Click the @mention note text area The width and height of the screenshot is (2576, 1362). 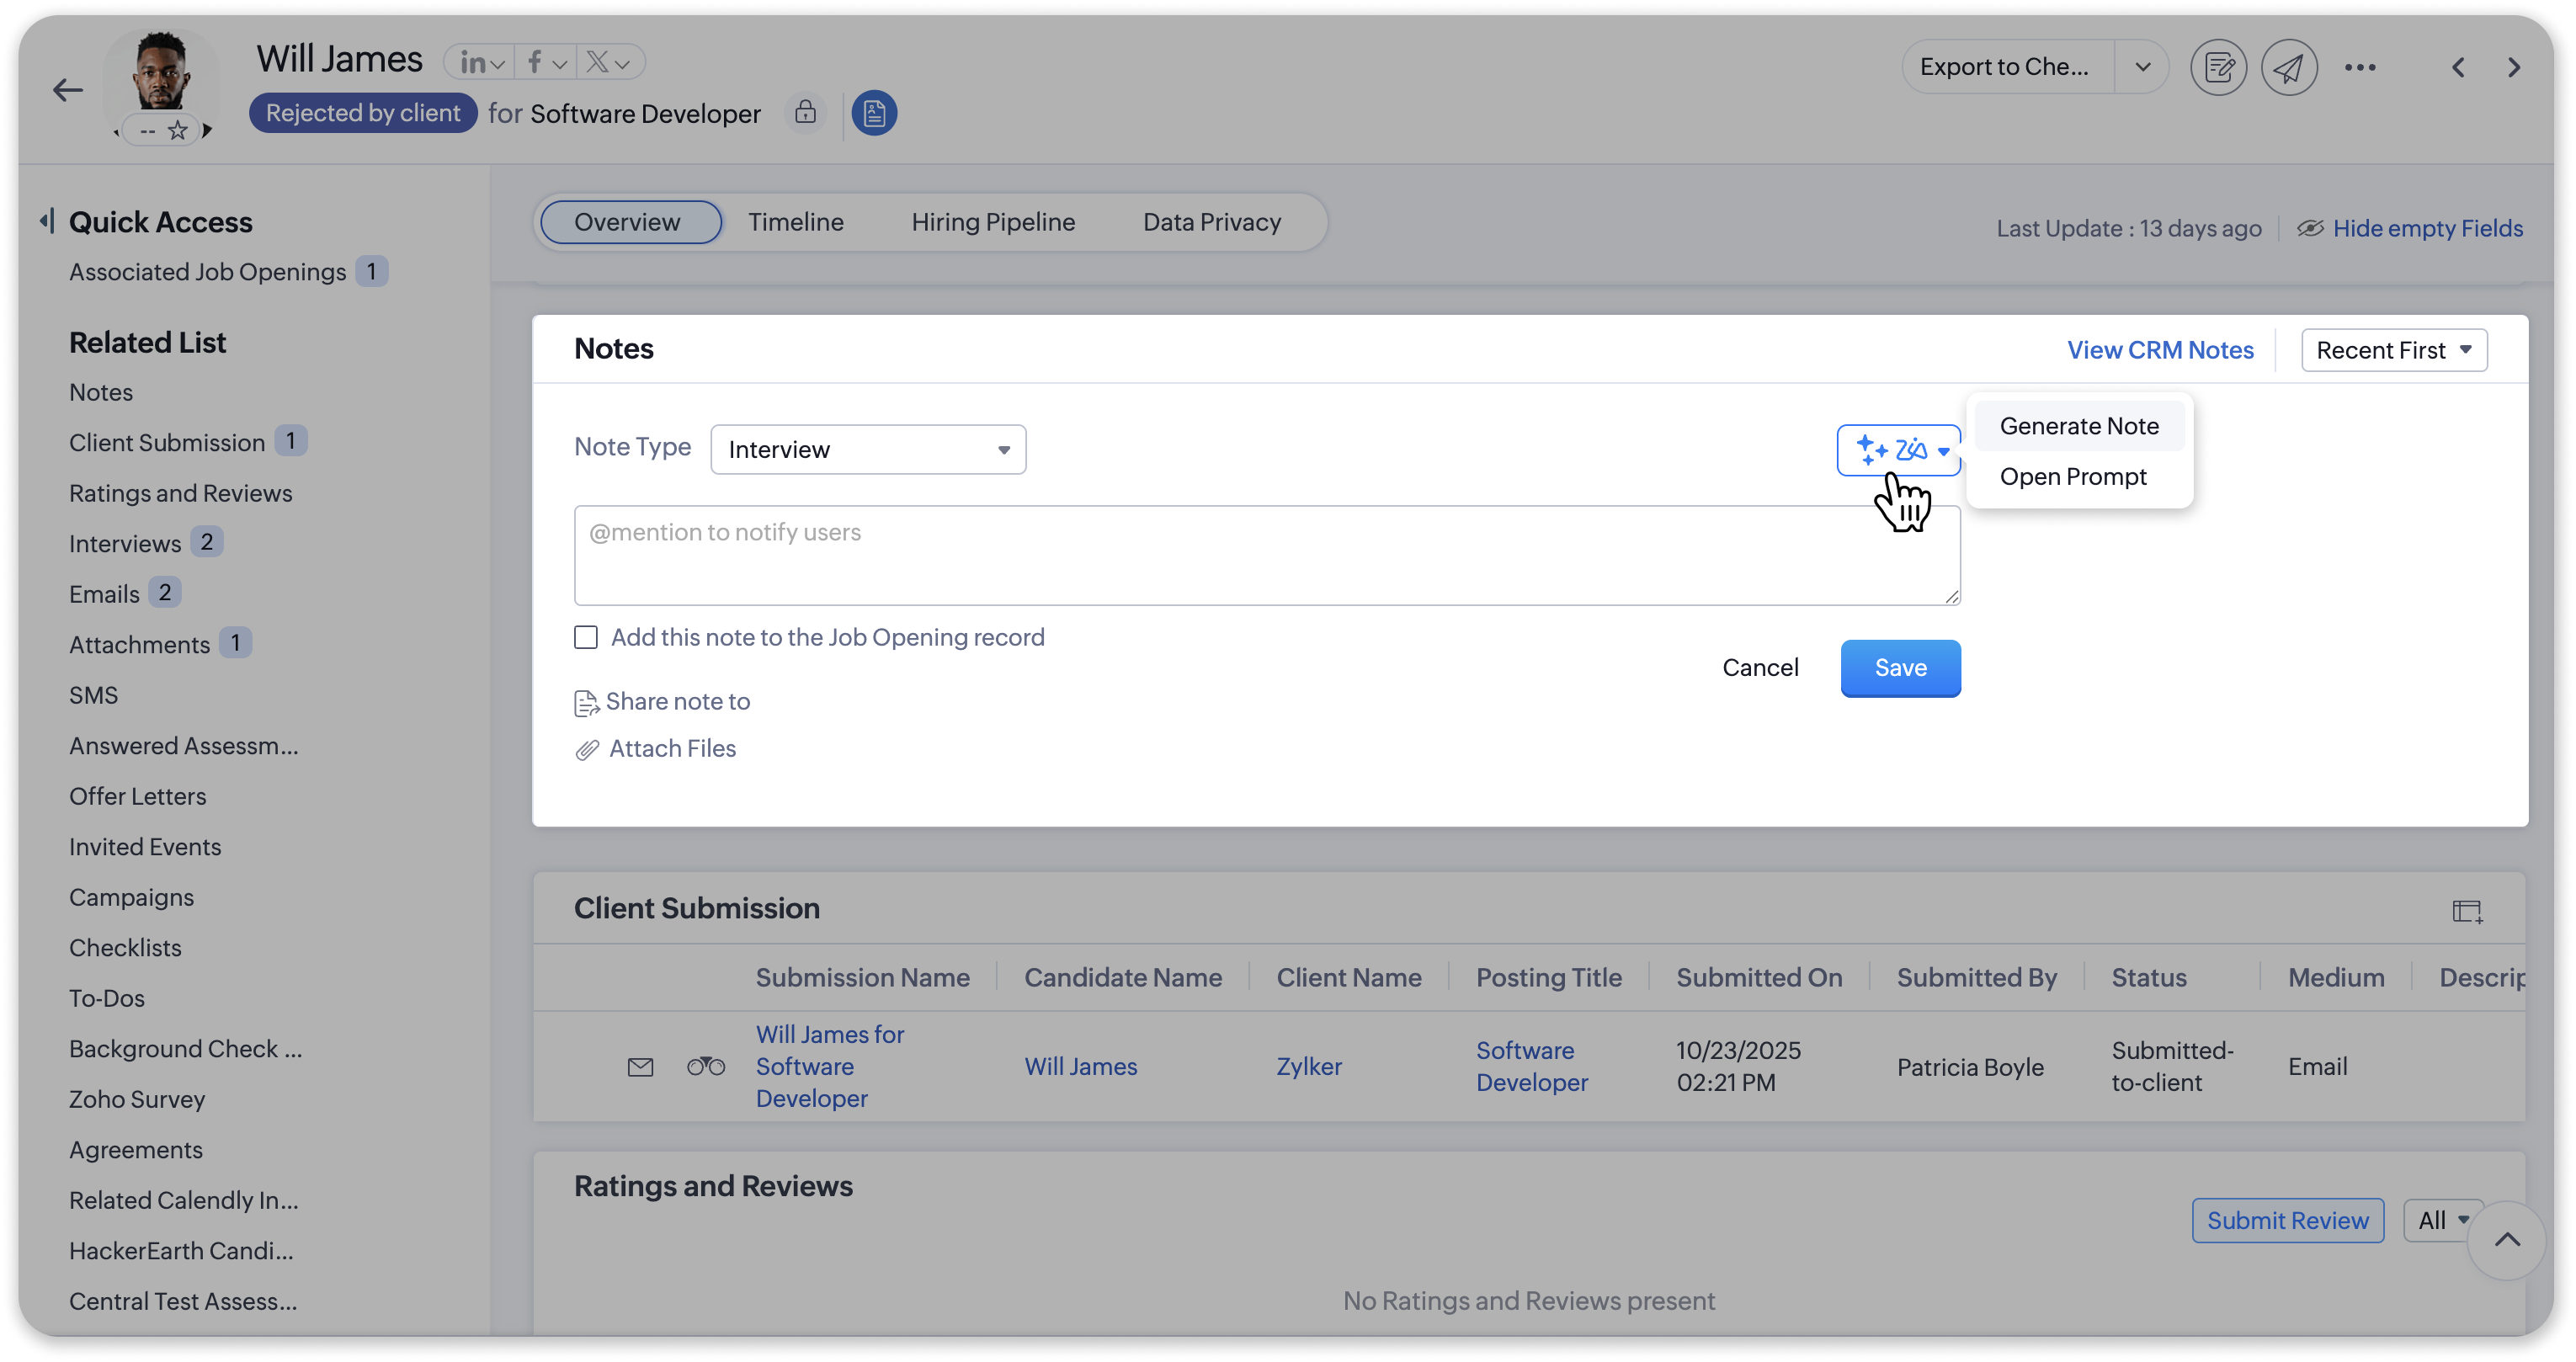1266,555
